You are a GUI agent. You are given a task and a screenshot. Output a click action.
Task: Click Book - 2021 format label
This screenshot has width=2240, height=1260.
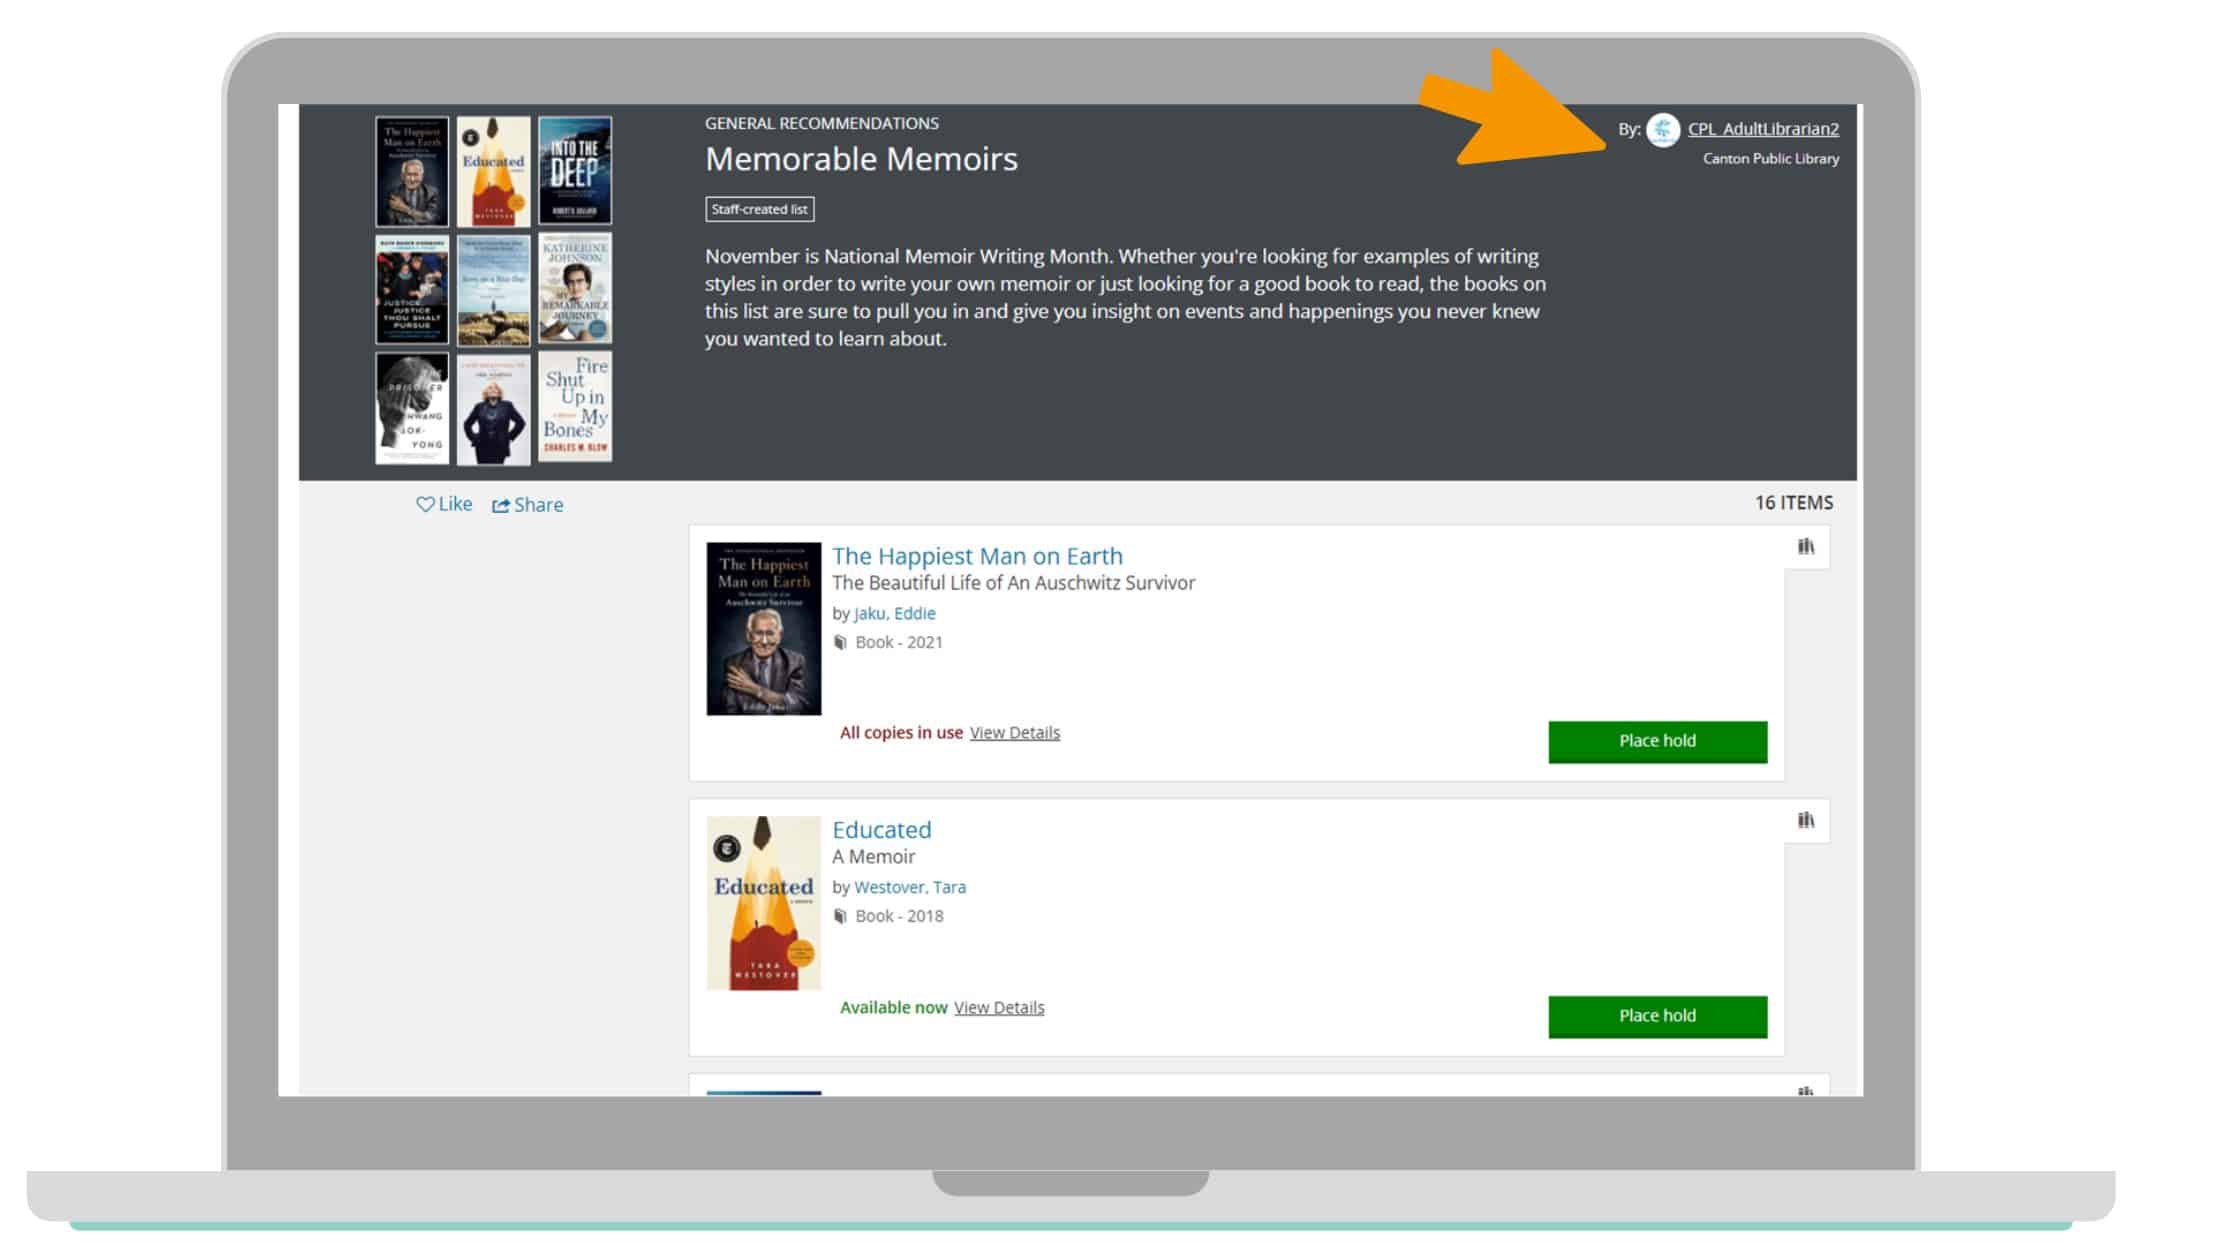coord(899,642)
